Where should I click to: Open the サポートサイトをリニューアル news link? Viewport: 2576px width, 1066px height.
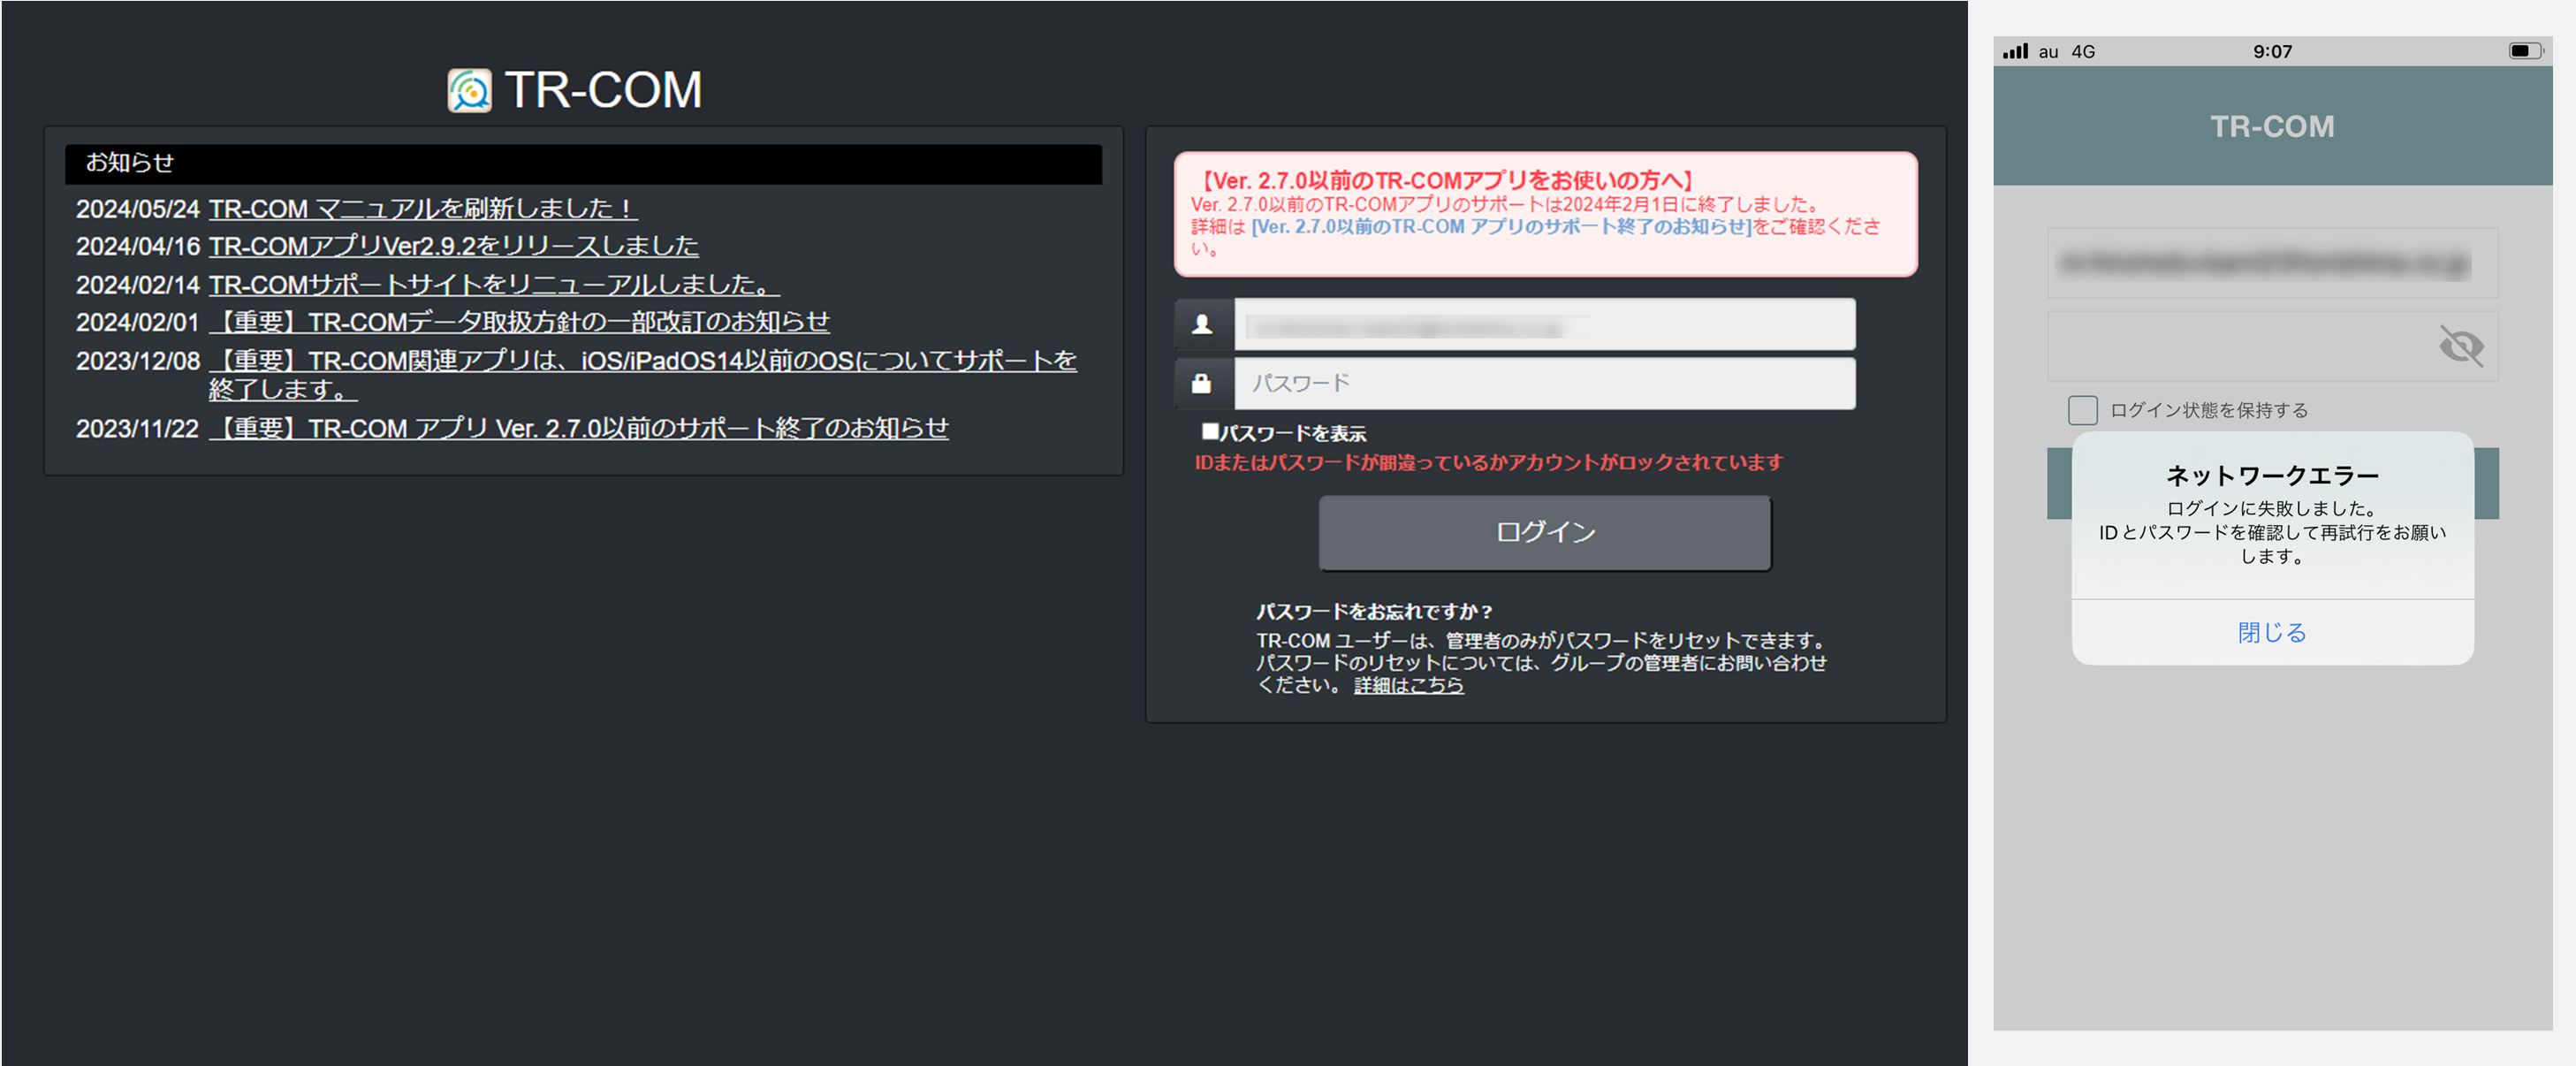[x=493, y=284]
